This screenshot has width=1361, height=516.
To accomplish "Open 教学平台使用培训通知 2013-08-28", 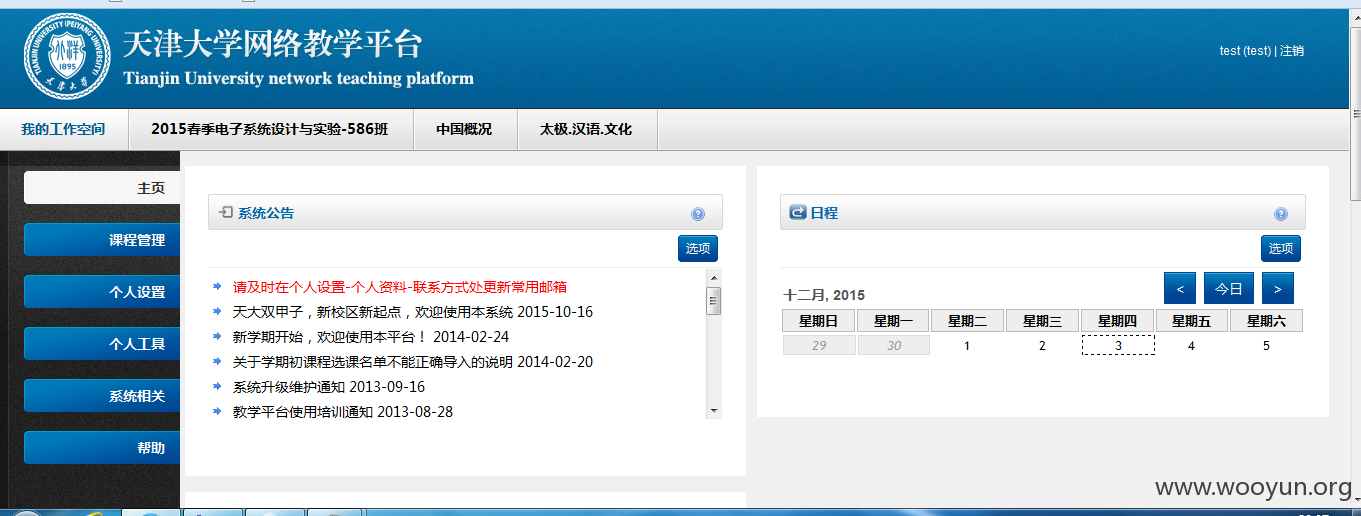I will click(x=343, y=411).
